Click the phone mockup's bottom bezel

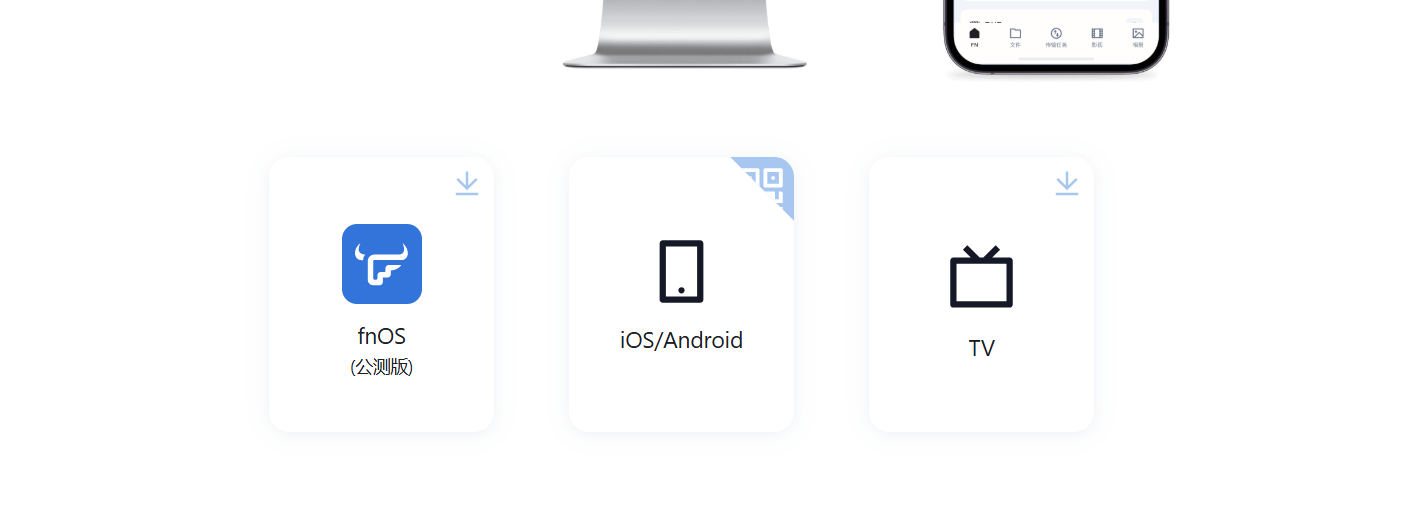point(1056,68)
